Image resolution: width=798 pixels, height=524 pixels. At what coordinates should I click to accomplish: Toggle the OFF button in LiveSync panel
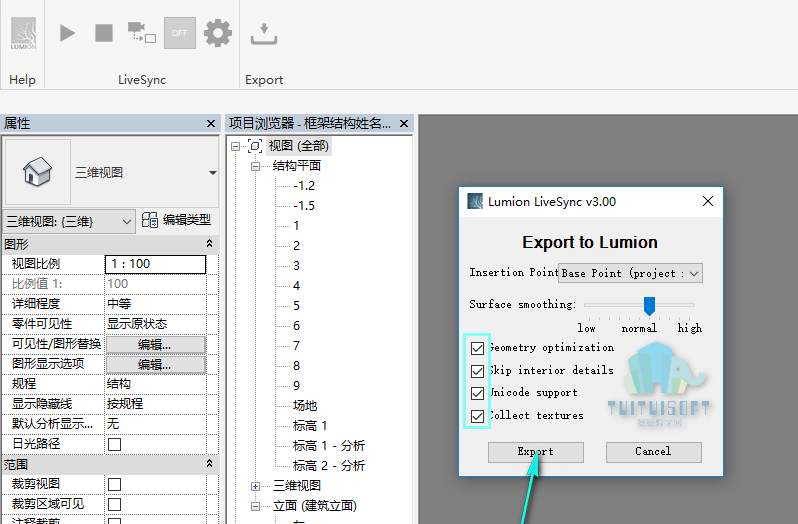[x=180, y=33]
